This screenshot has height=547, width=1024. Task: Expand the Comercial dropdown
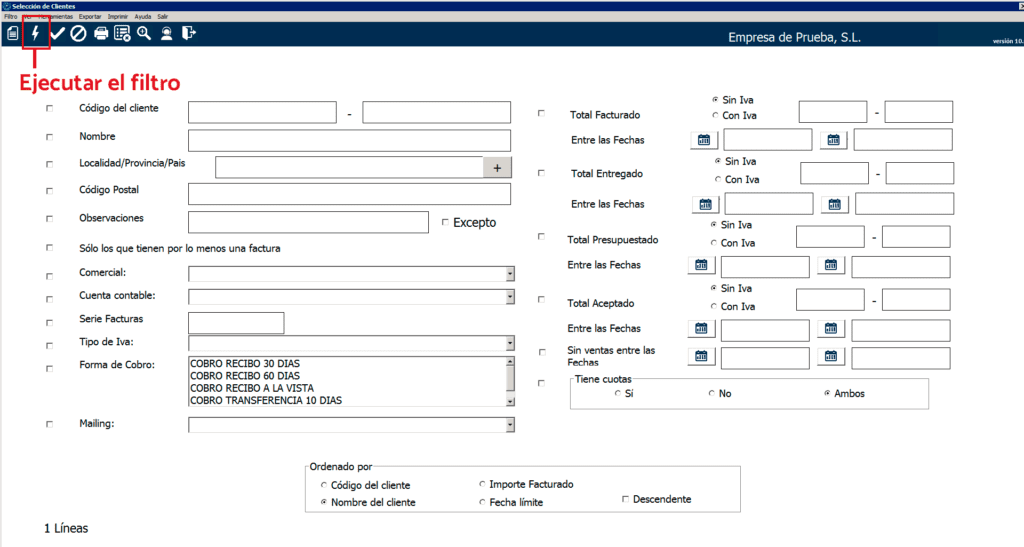coord(509,274)
